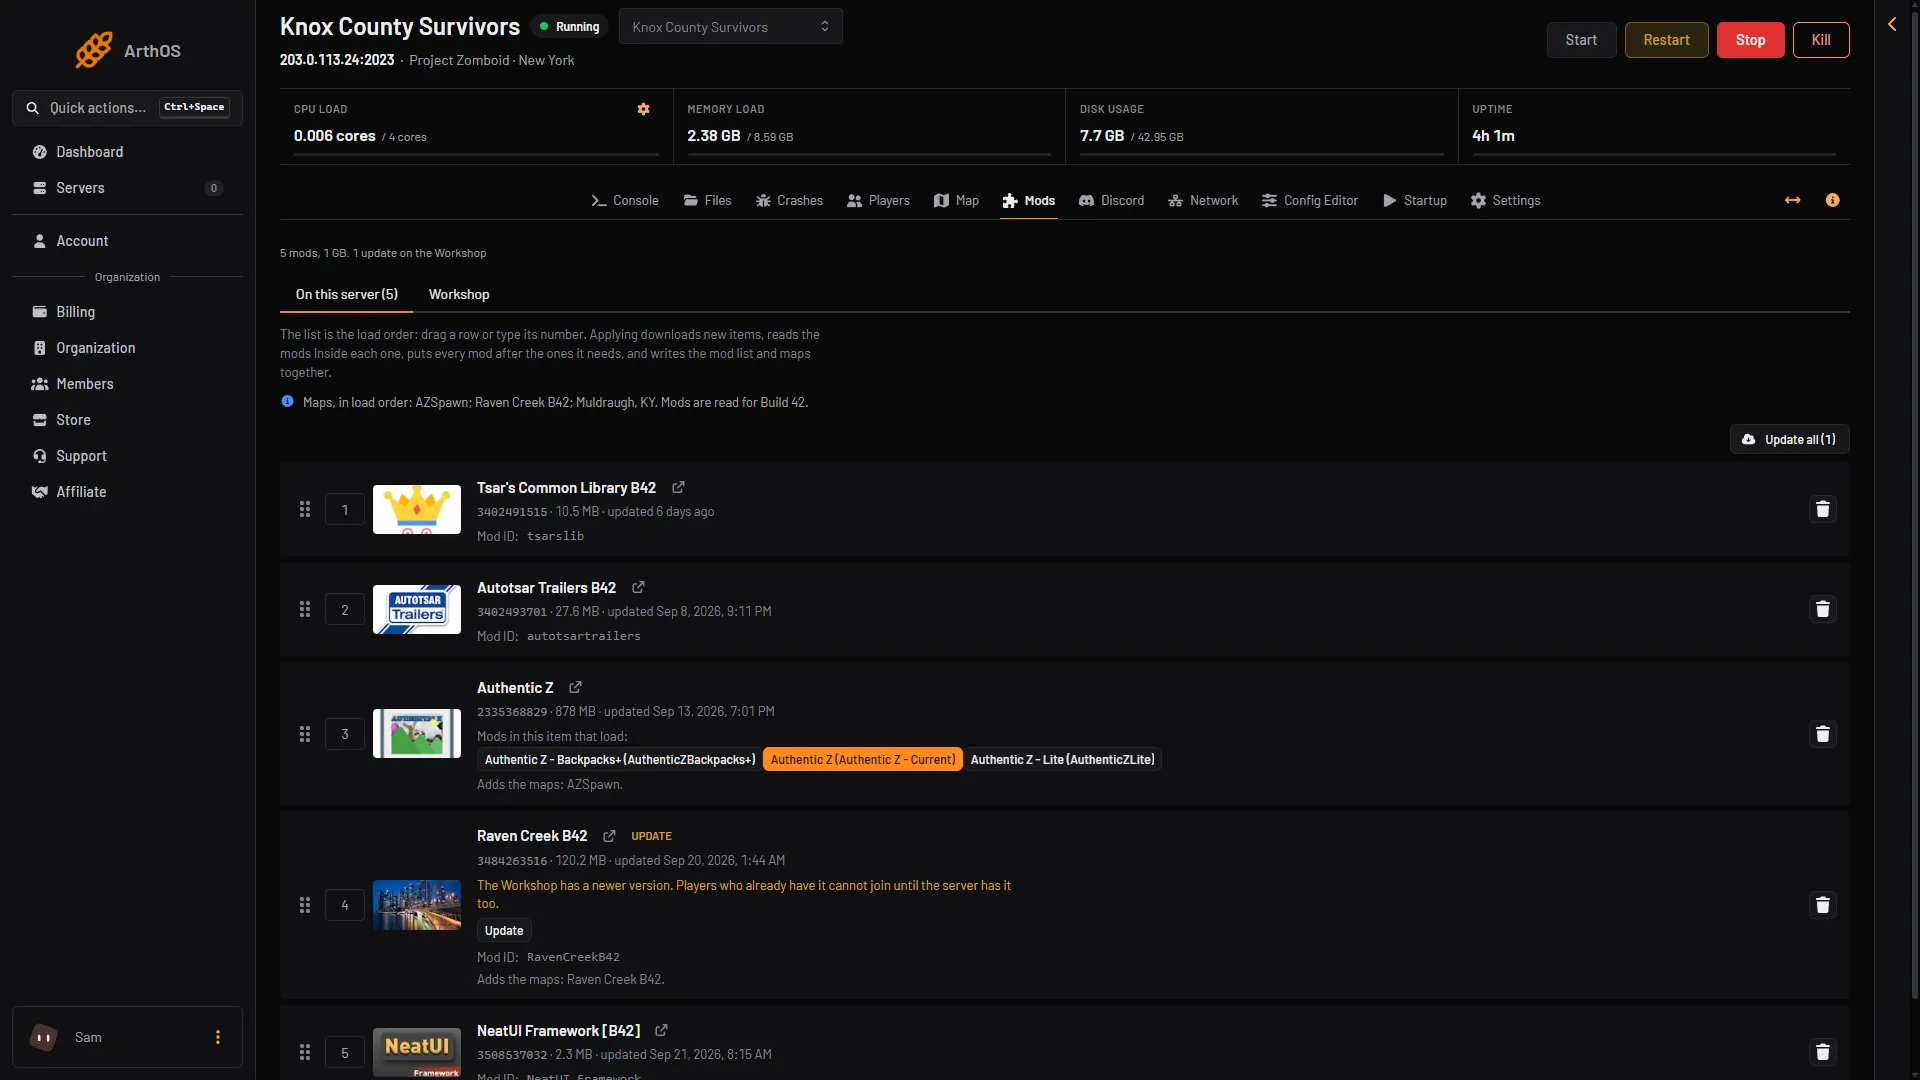Open the Store page

coord(127,420)
